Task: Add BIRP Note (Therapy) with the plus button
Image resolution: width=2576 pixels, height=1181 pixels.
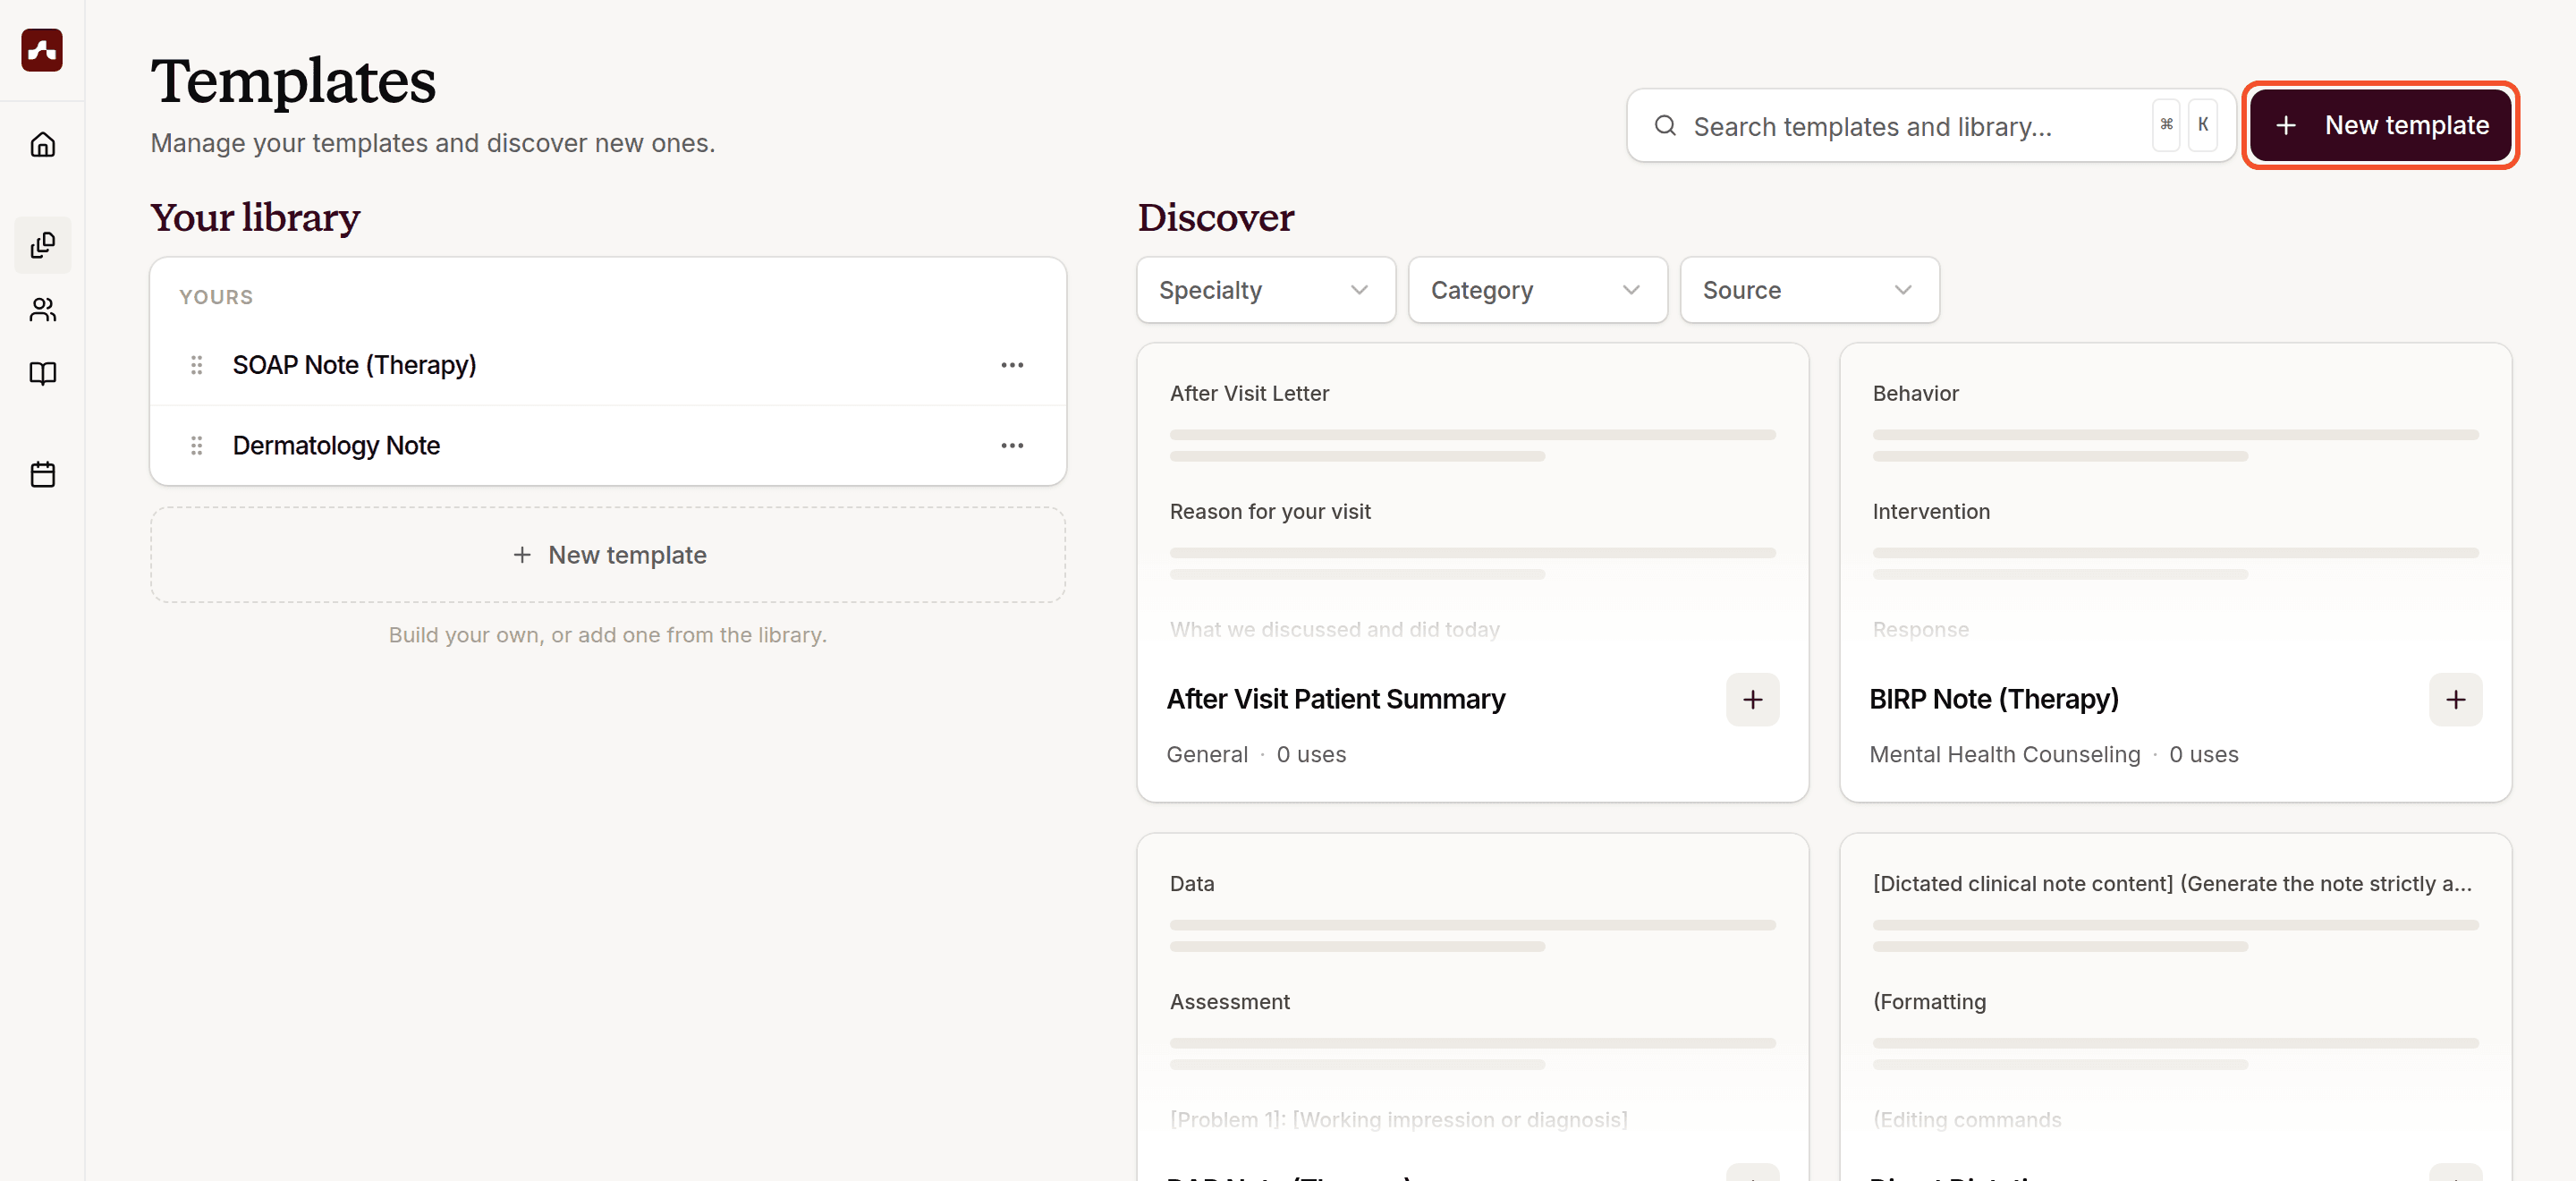Action: click(2455, 700)
